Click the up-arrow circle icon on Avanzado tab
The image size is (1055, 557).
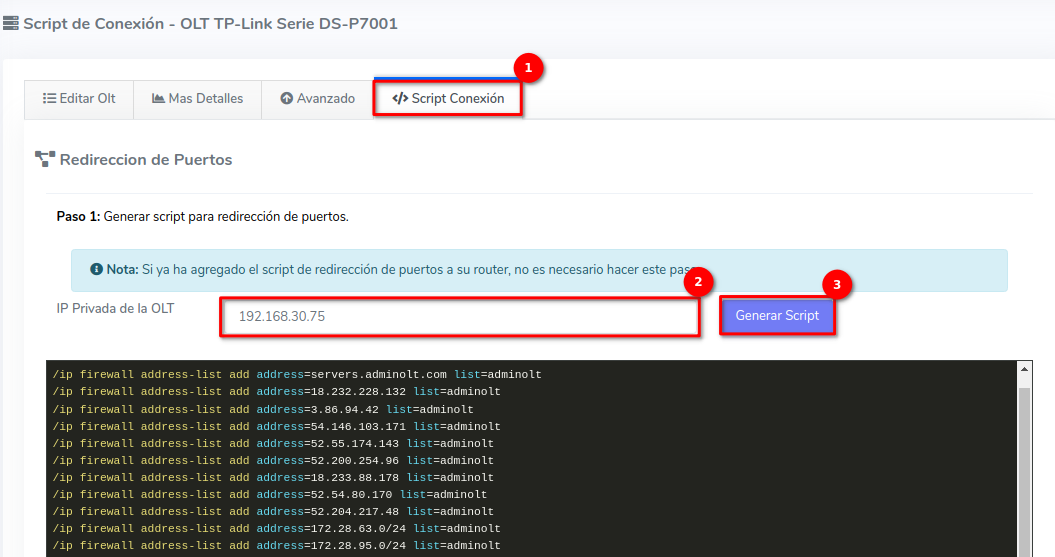pos(286,99)
